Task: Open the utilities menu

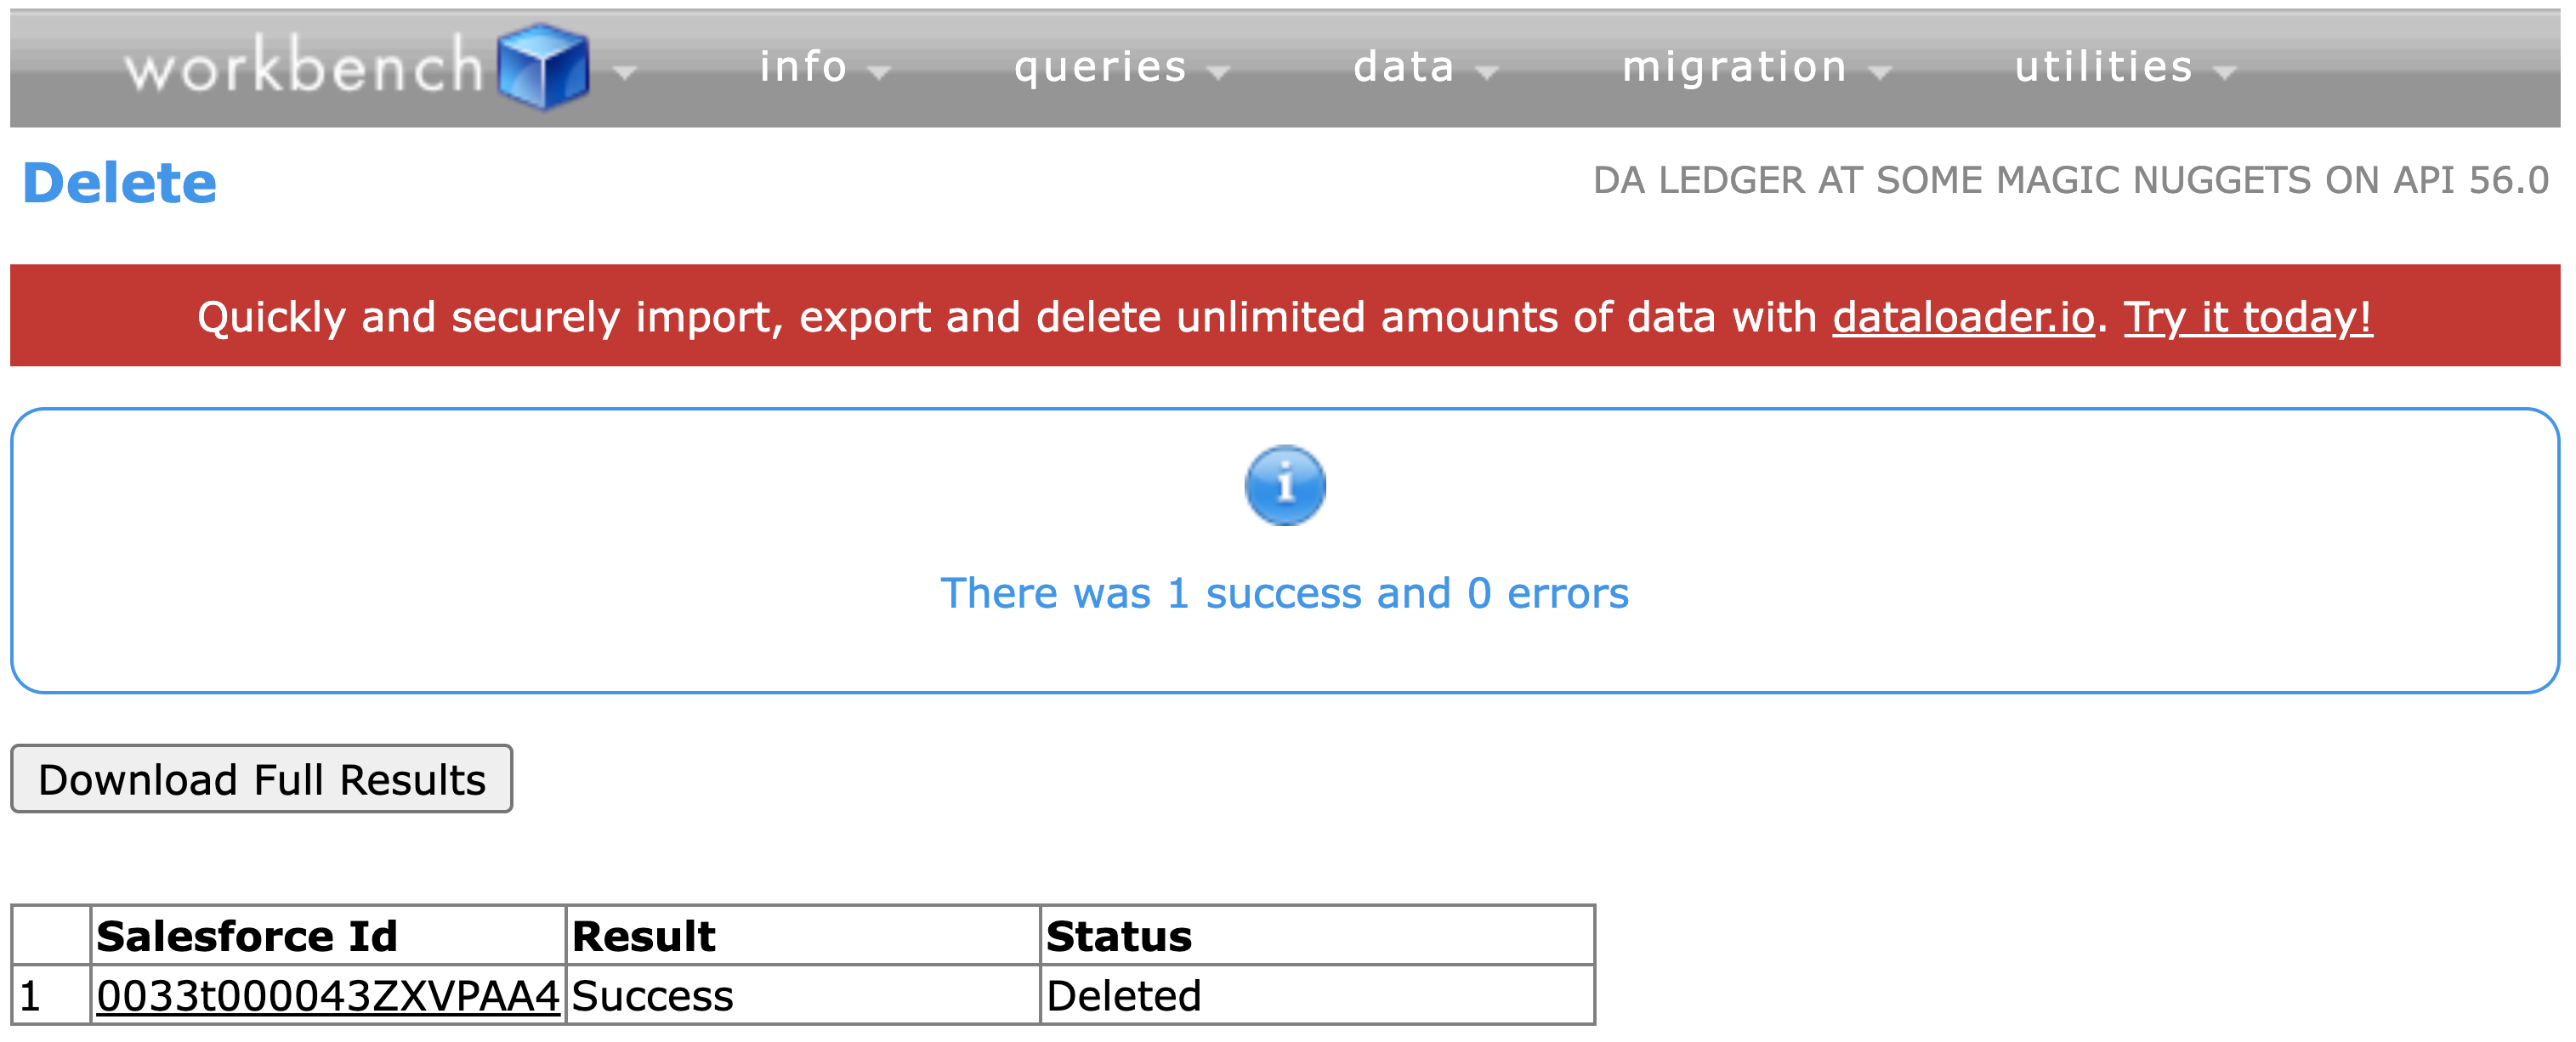Action: coord(2103,67)
